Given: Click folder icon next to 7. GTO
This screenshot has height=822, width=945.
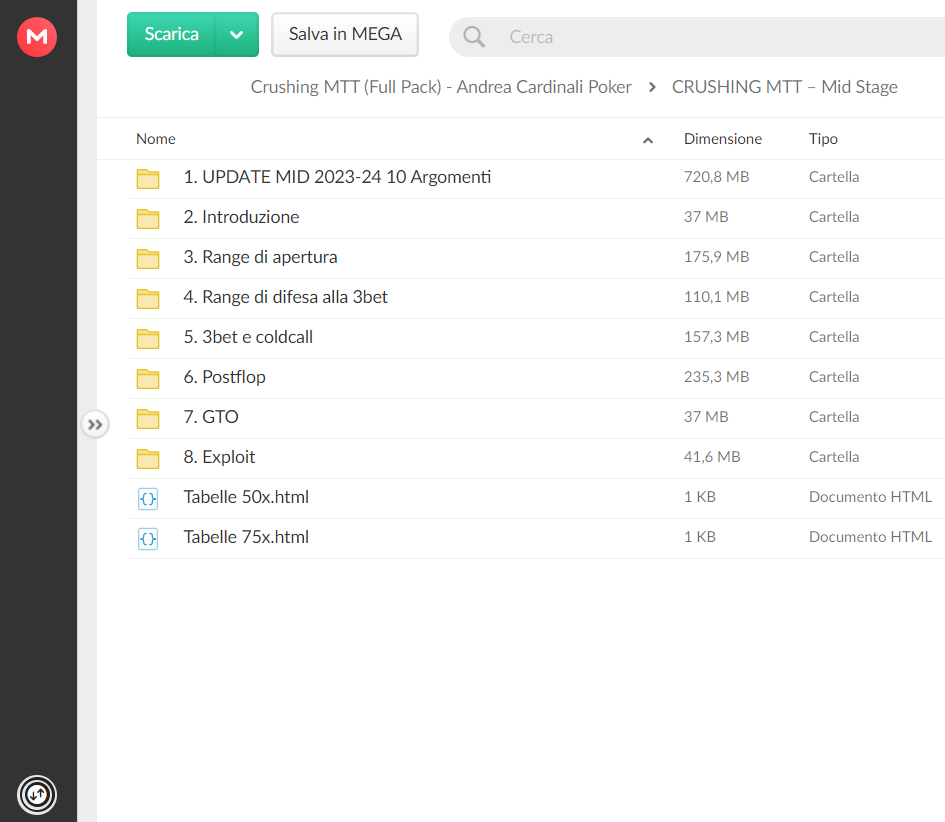Looking at the screenshot, I should [148, 418].
